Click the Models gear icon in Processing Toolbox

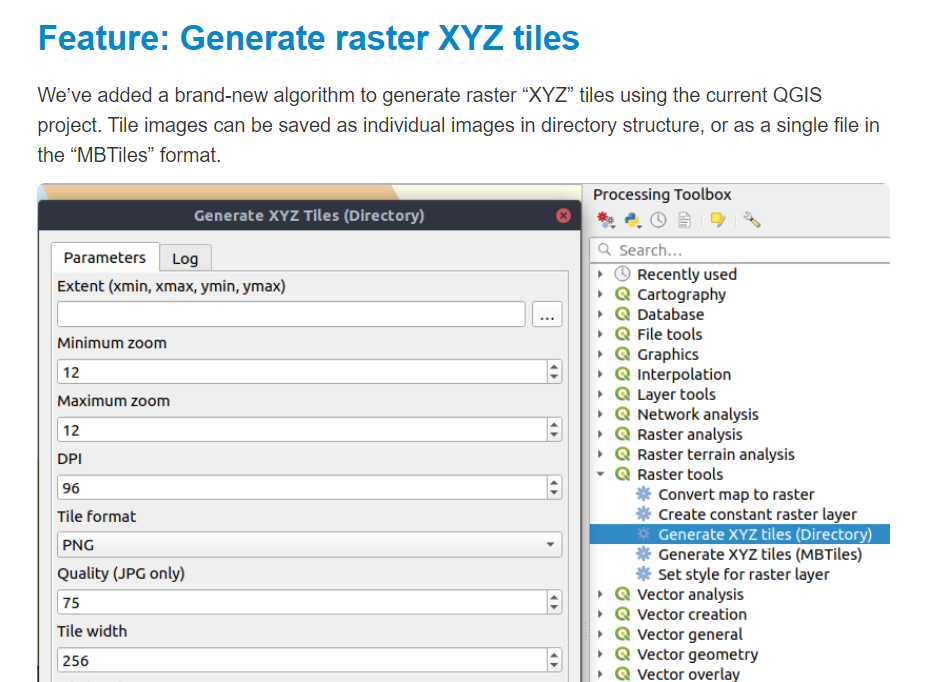tap(606, 221)
